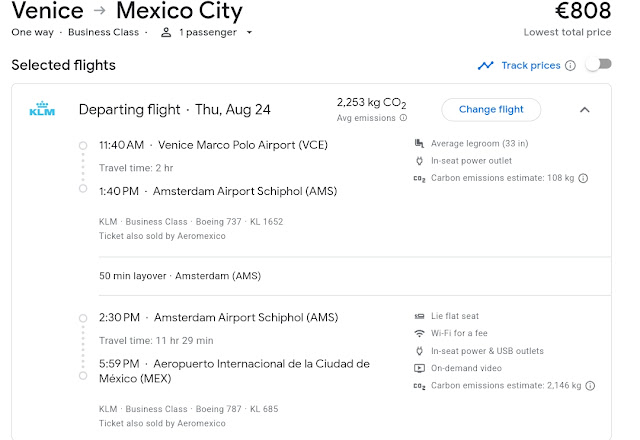Click the 2,253 kg CO2 emissions value
Screen dimensions: 640x440
pos(371,102)
